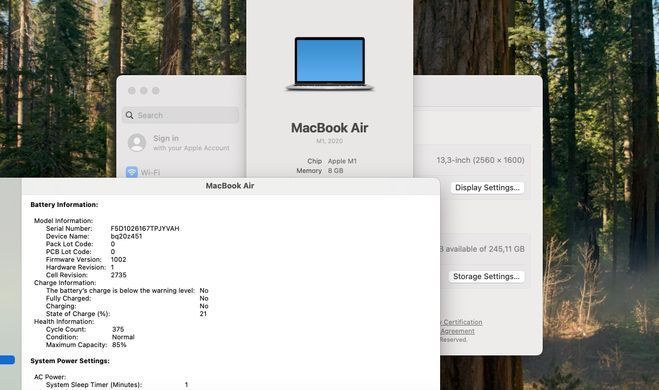Click the Battery Information heading
Screen dimensions: 659x390
[64, 205]
